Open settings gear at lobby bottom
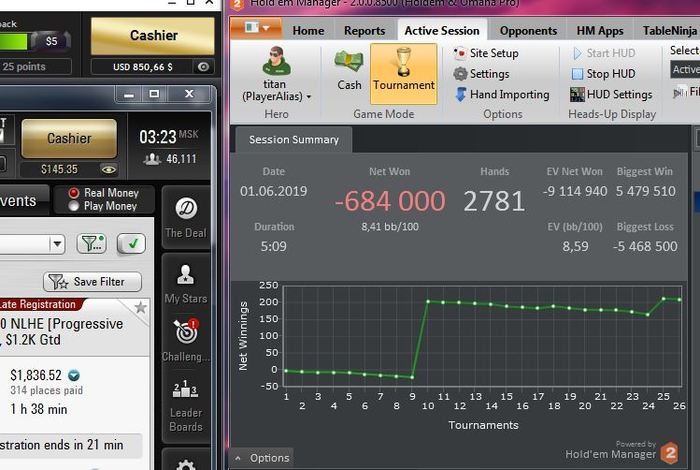The image size is (700, 470). tap(186, 466)
